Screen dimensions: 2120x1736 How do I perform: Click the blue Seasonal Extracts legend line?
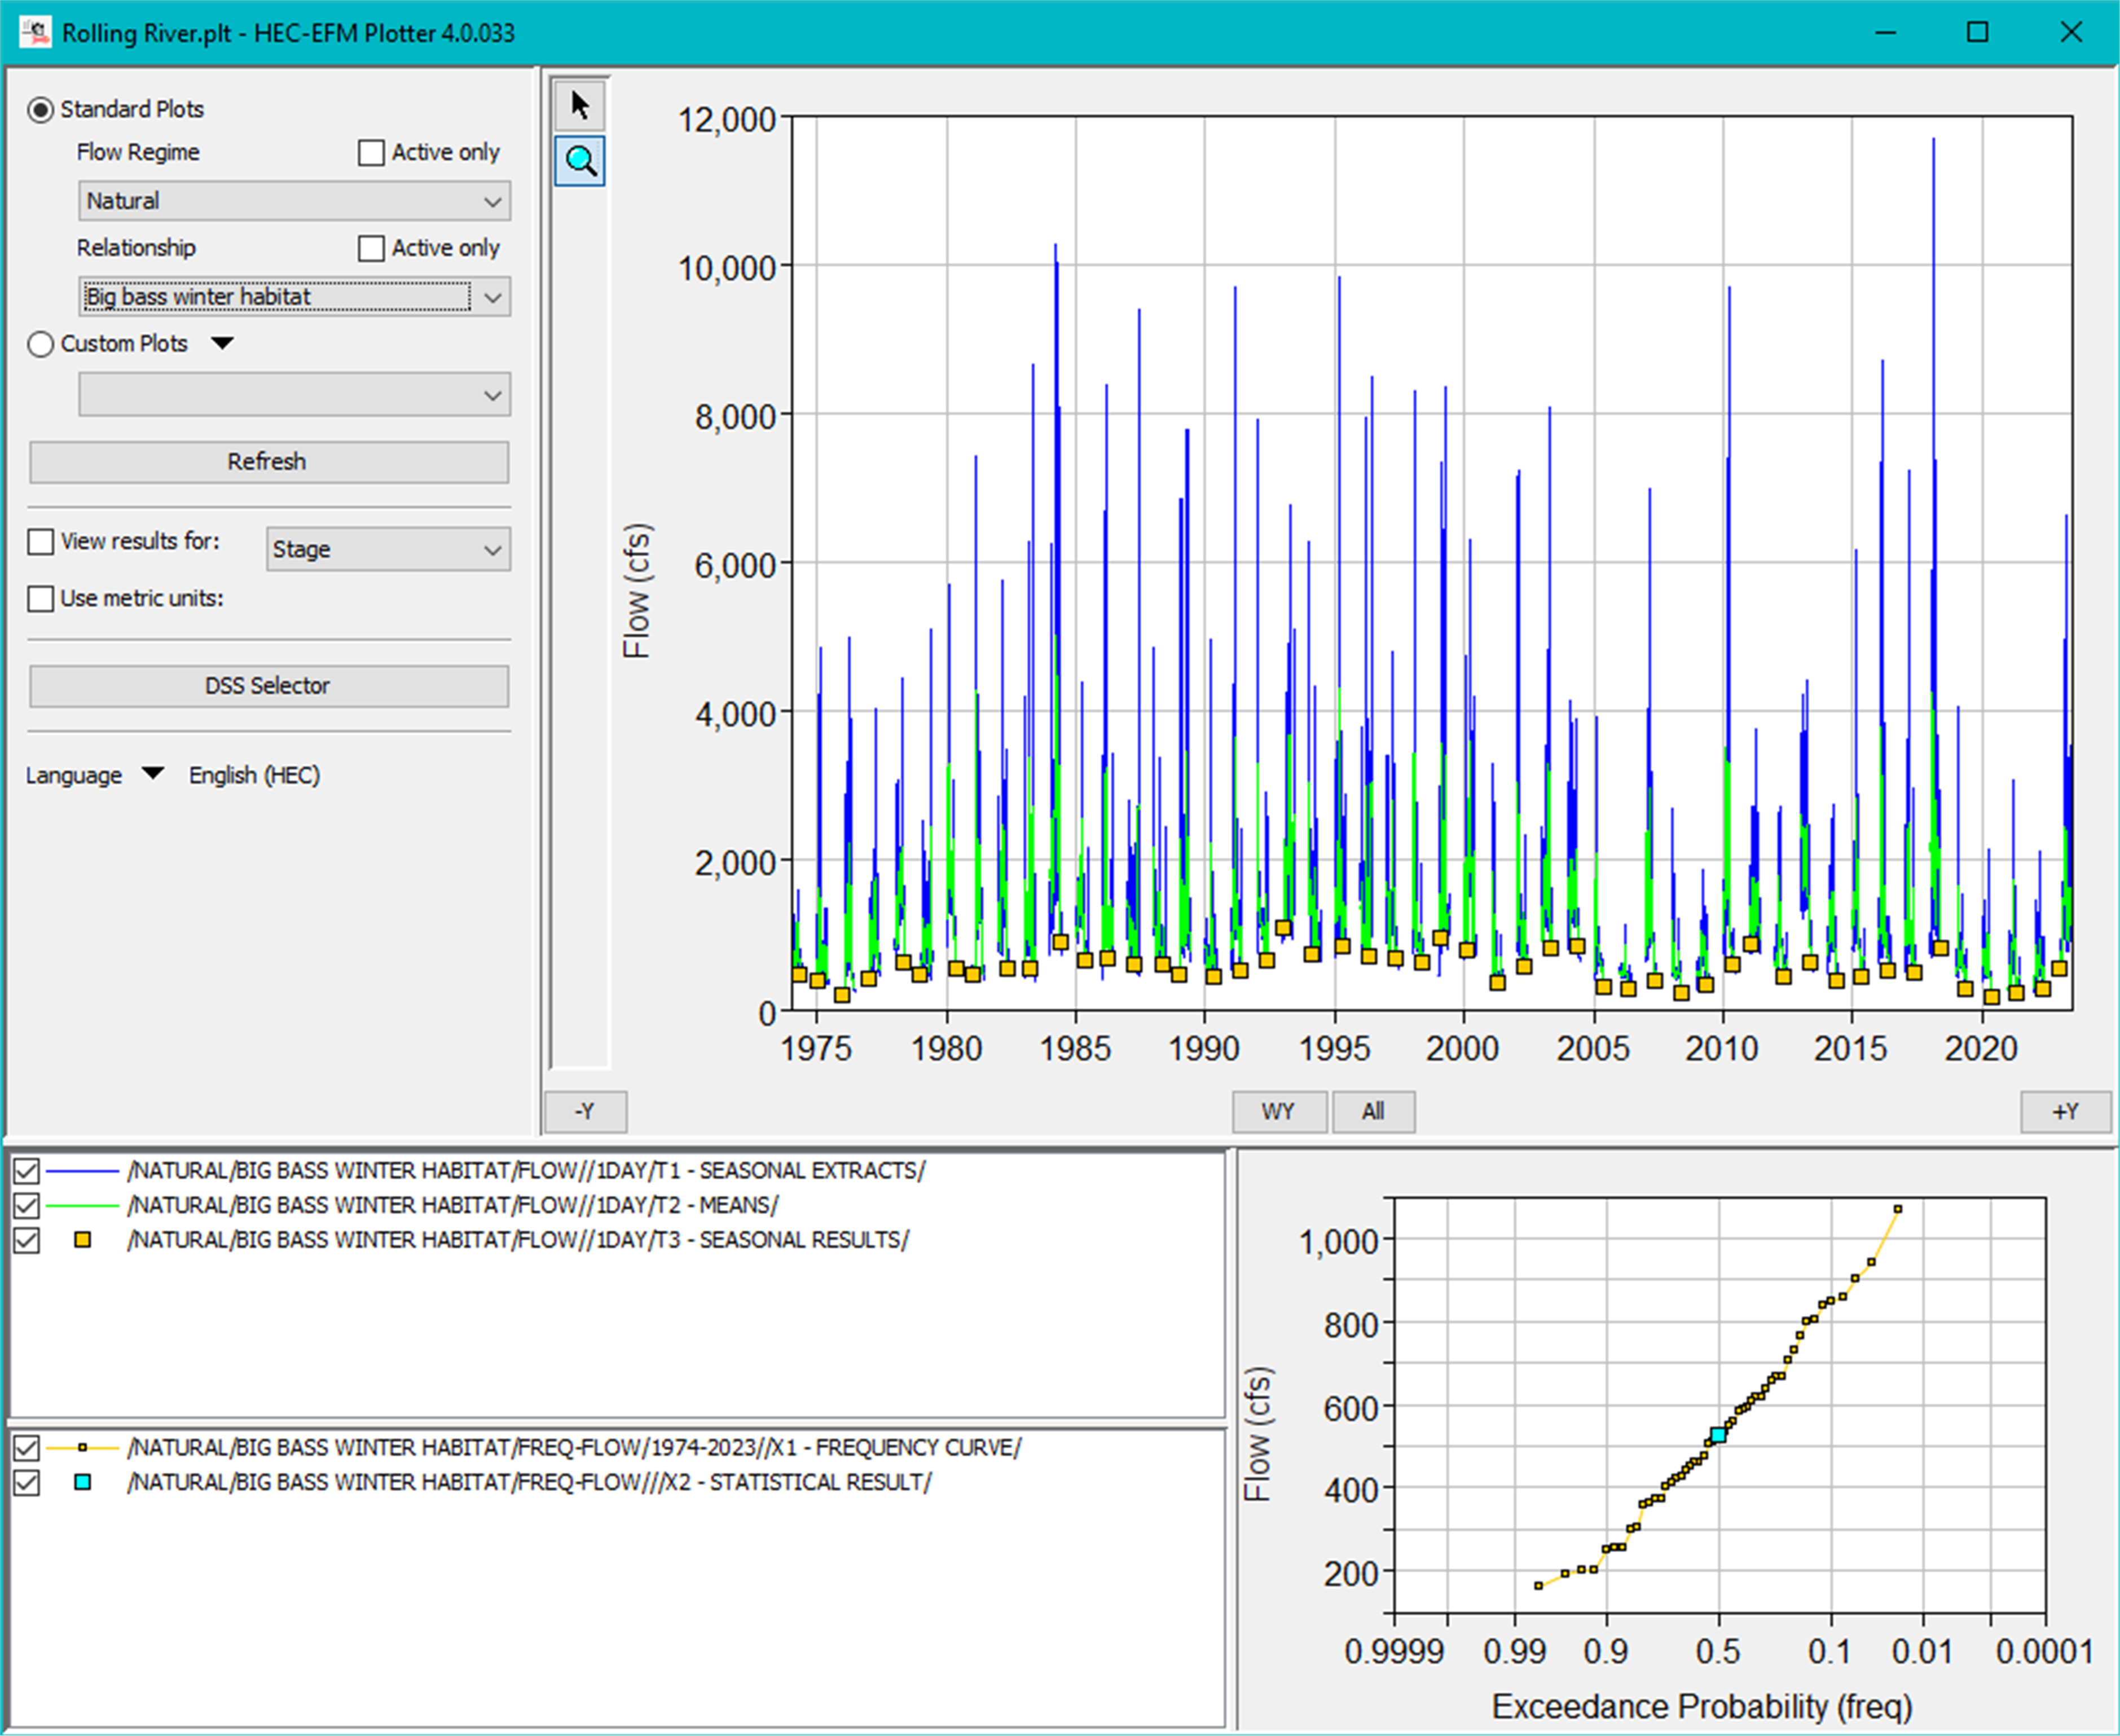coord(83,1170)
